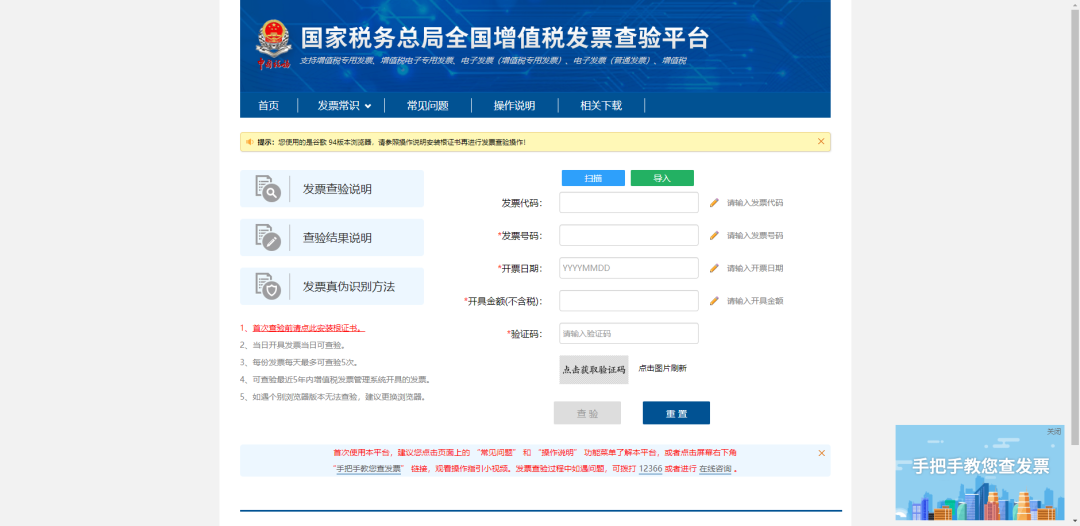The height and width of the screenshot is (526, 1080).
Task: Focus the 开票日期 YYYYMMDD field
Action: (629, 268)
